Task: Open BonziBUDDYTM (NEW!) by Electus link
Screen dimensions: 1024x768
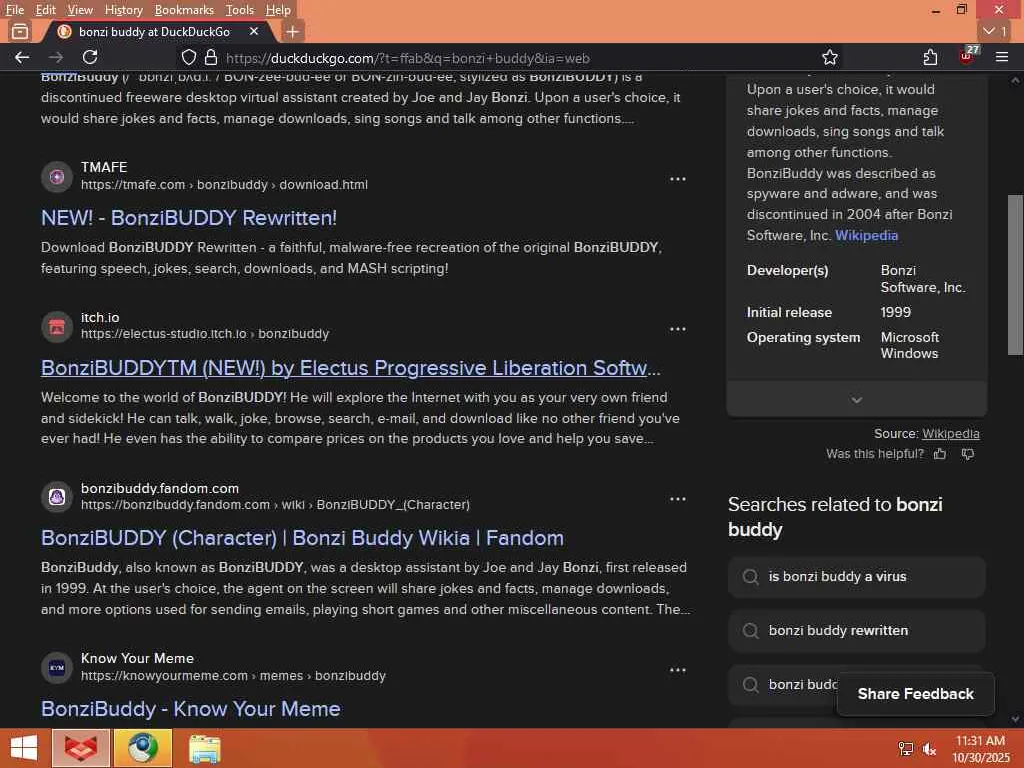Action: click(x=351, y=368)
